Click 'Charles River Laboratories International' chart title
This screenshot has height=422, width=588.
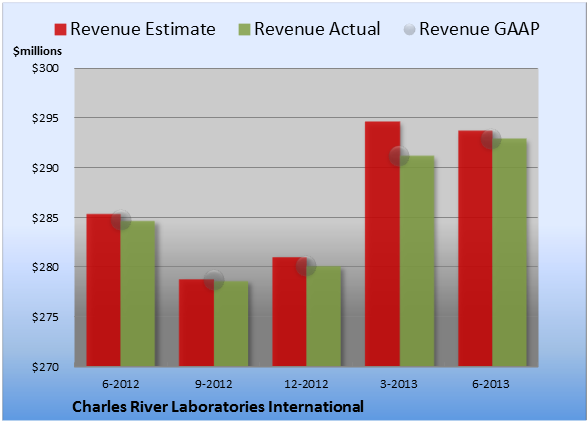point(218,407)
